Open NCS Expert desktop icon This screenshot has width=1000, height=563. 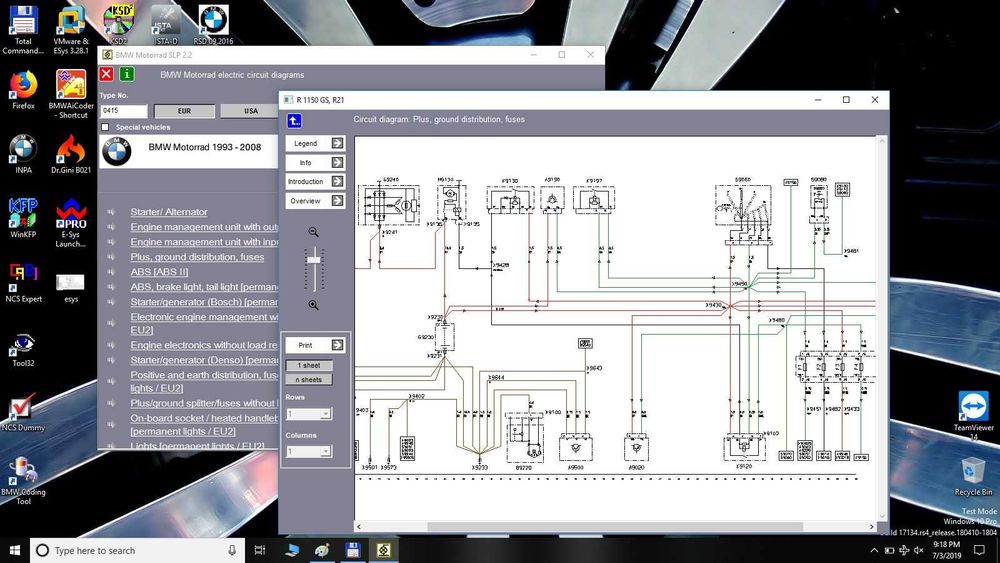coord(23,282)
